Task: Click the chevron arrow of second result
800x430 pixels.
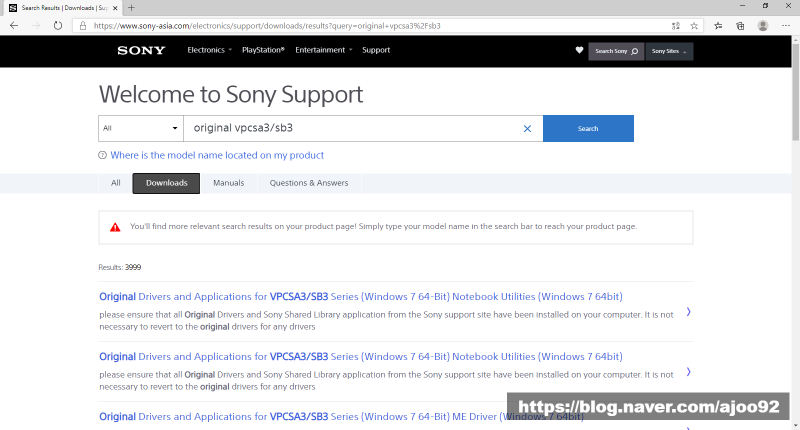Action: coord(688,372)
